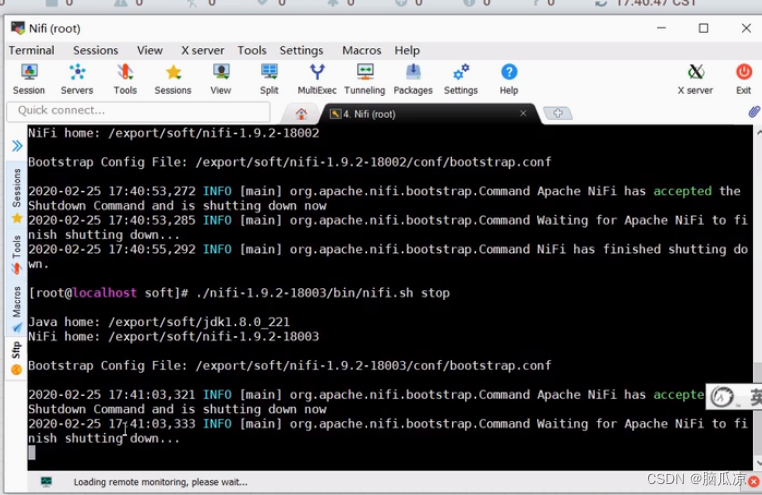
Task: Click the red Exit power icon
Action: point(744,79)
